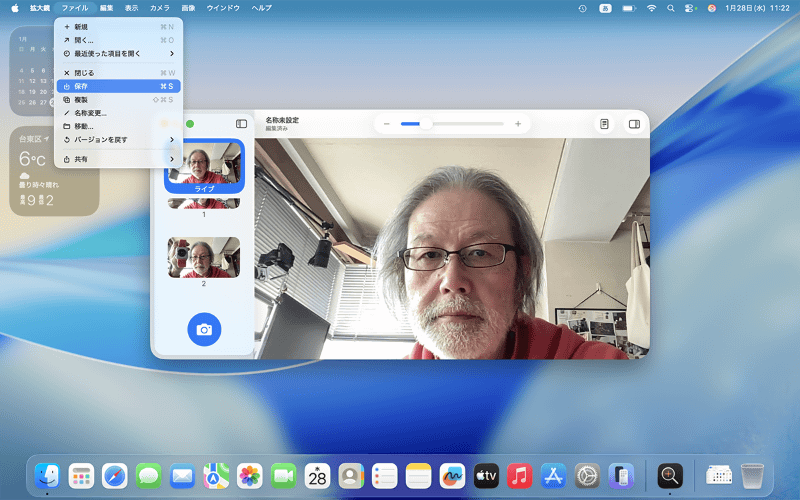Open Control Center from menu bar

tap(690, 8)
